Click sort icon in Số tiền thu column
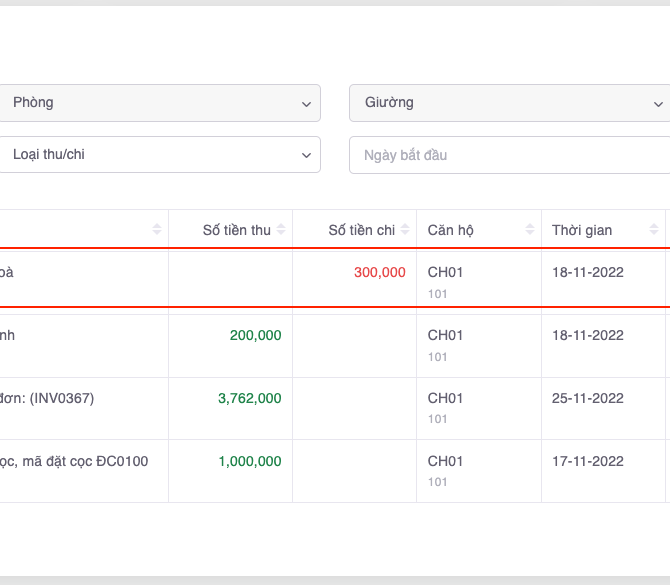 [282, 230]
